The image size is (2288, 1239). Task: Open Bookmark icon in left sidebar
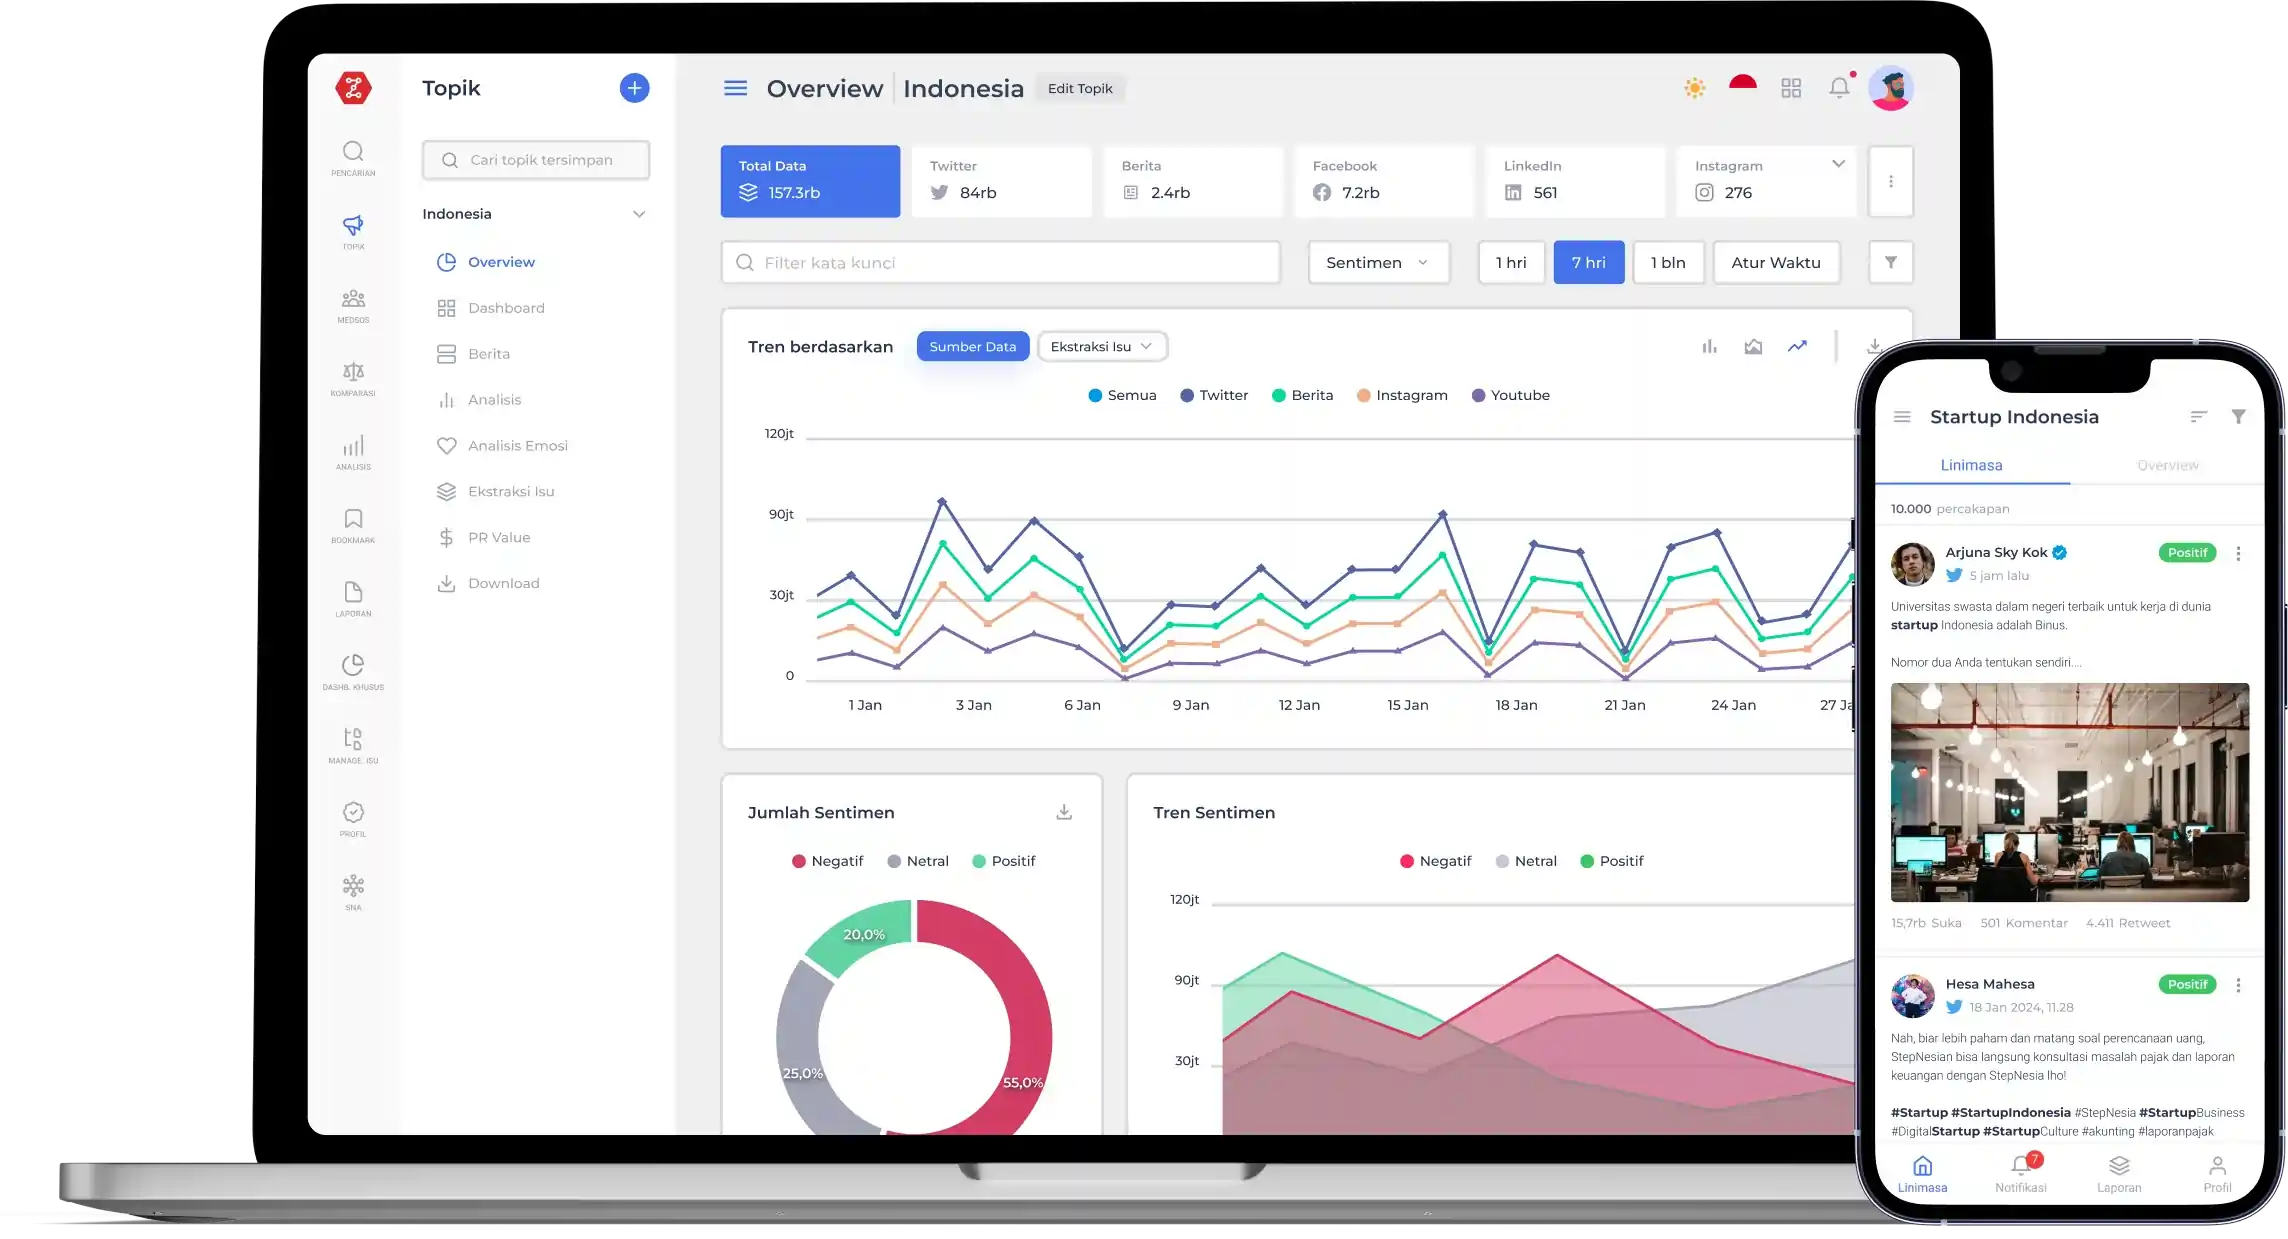pos(353,520)
